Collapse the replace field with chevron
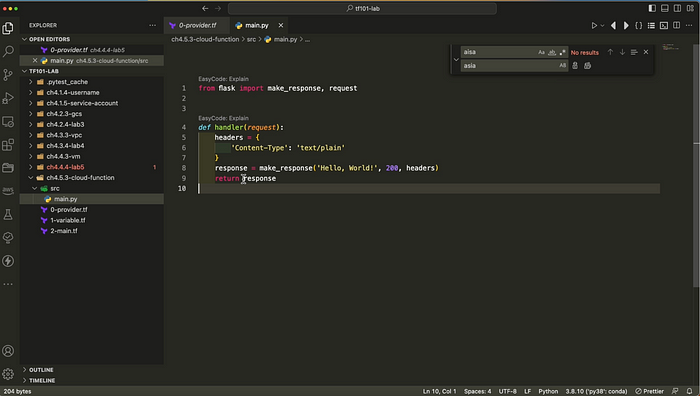This screenshot has width=700, height=396. (456, 59)
